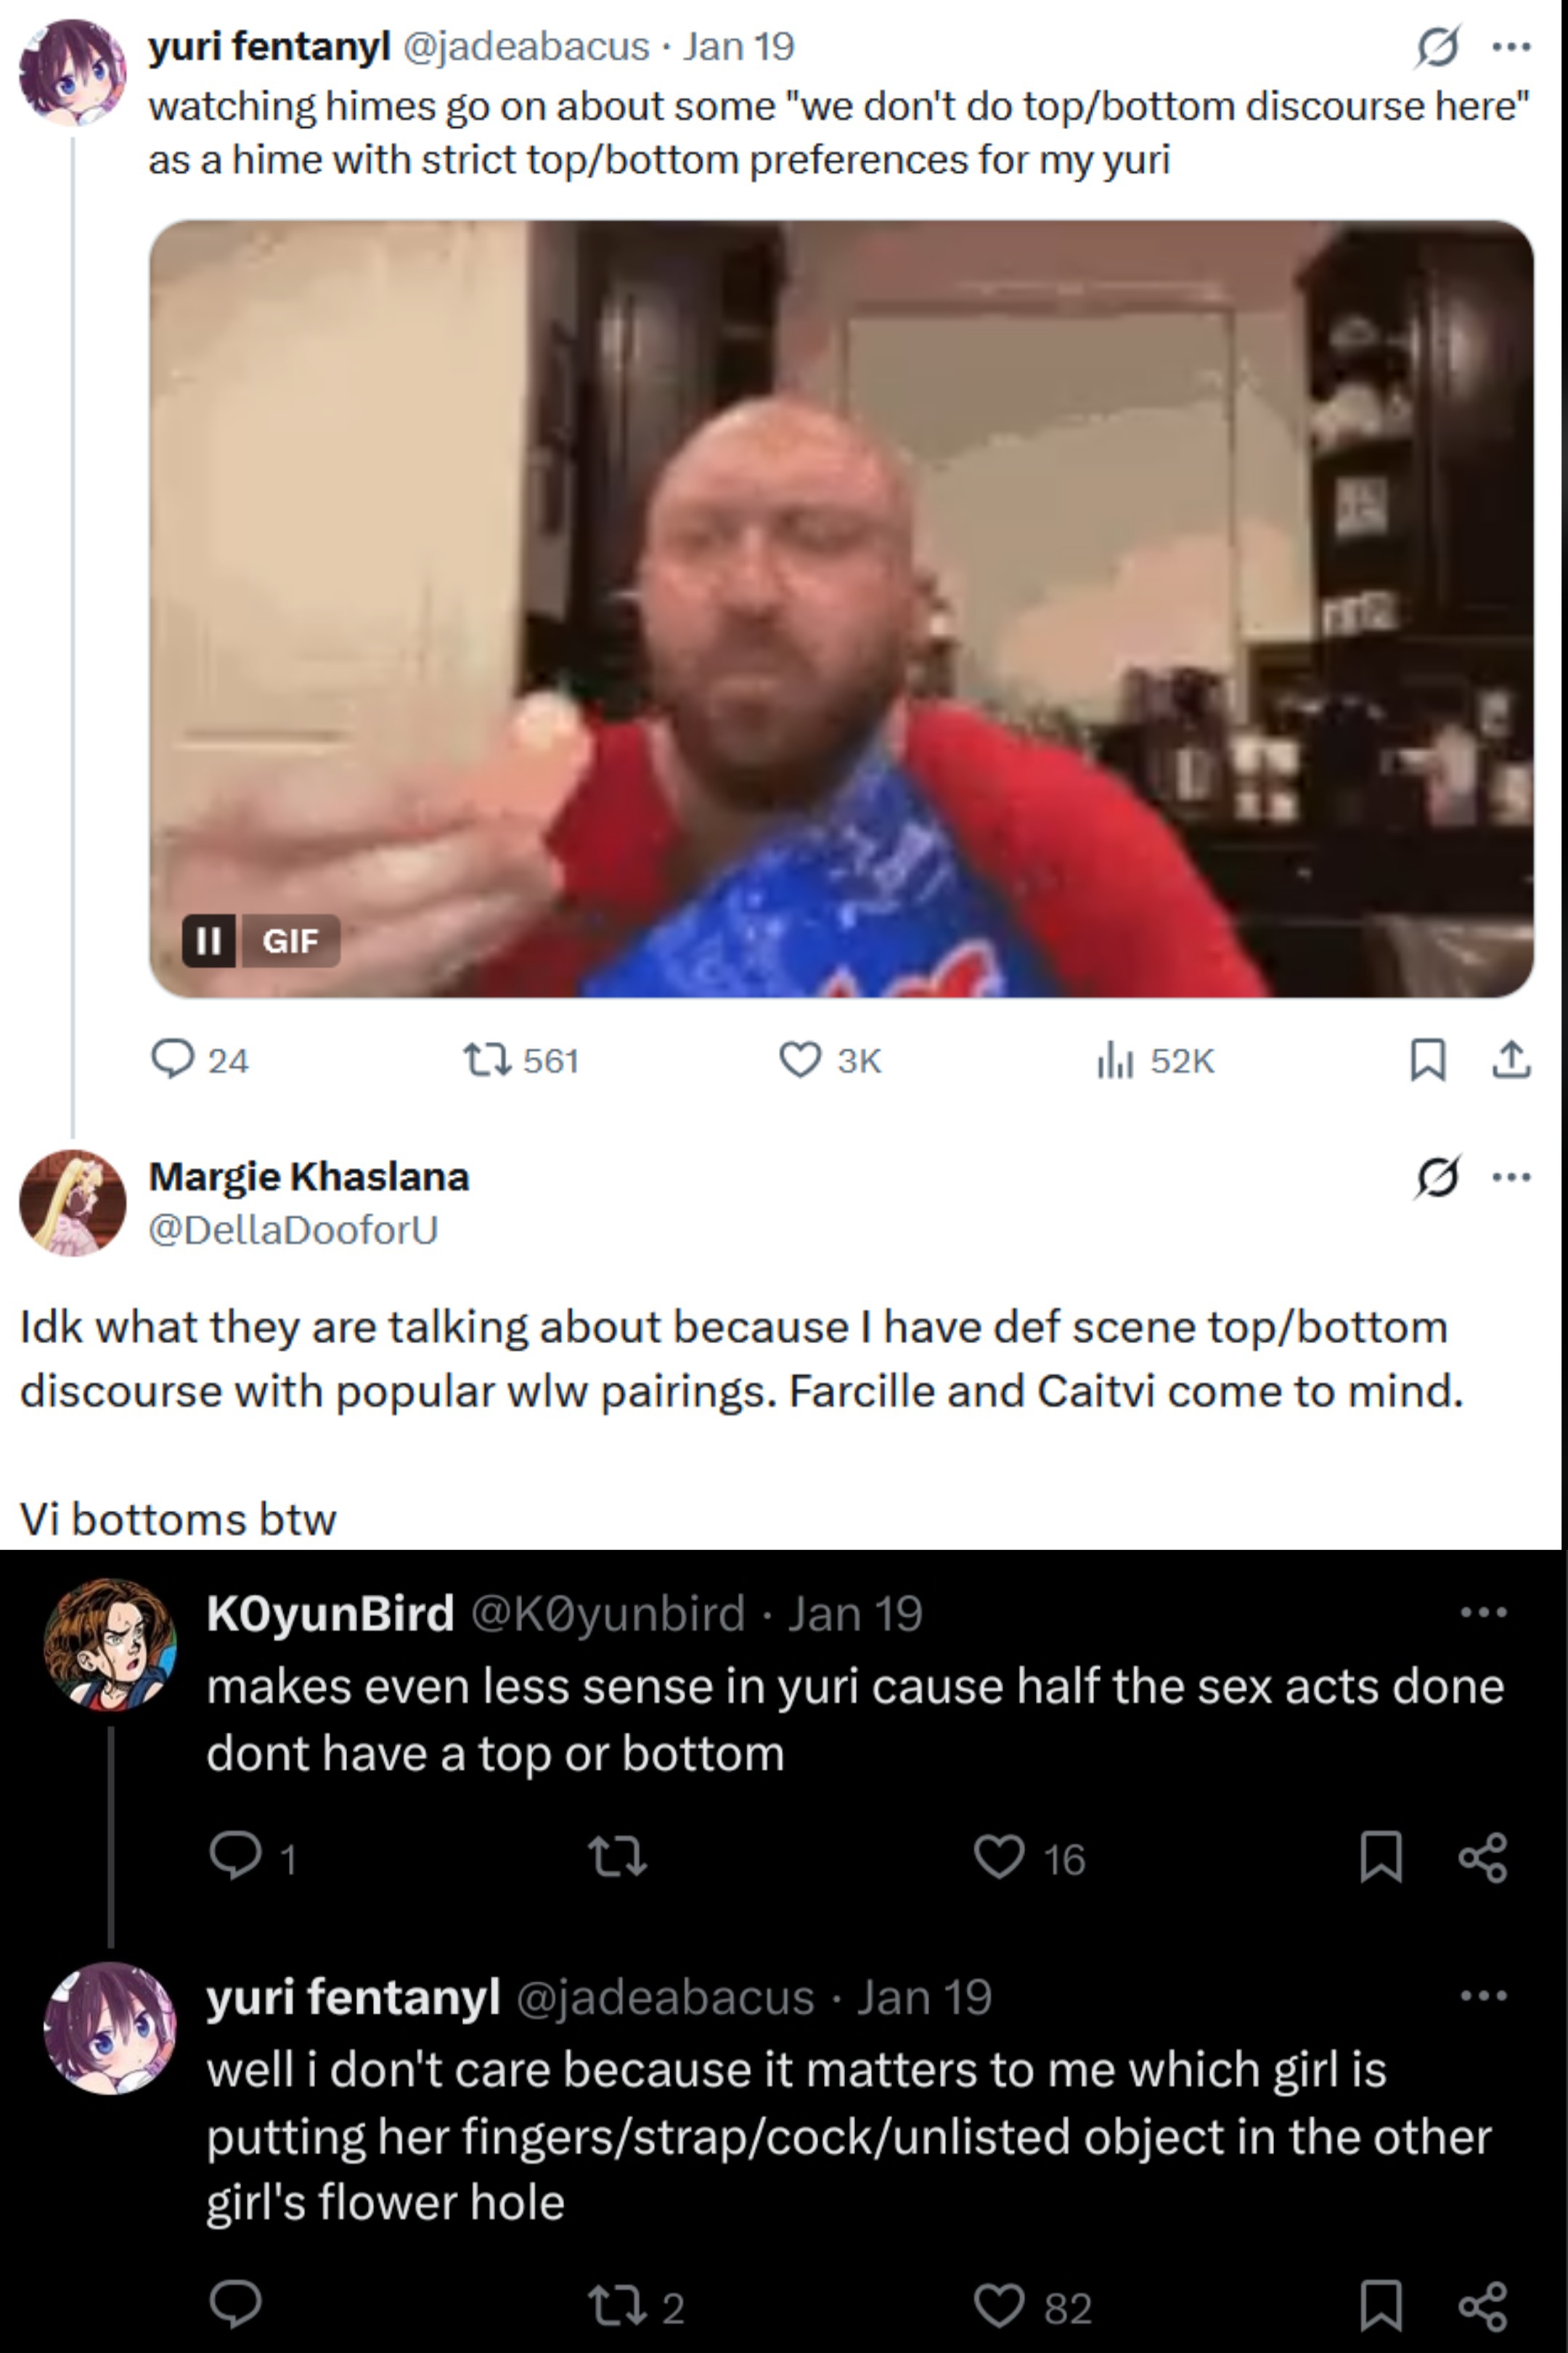Reply to the top tweet with 24 replies
1568x2353 pixels.
[172, 1059]
